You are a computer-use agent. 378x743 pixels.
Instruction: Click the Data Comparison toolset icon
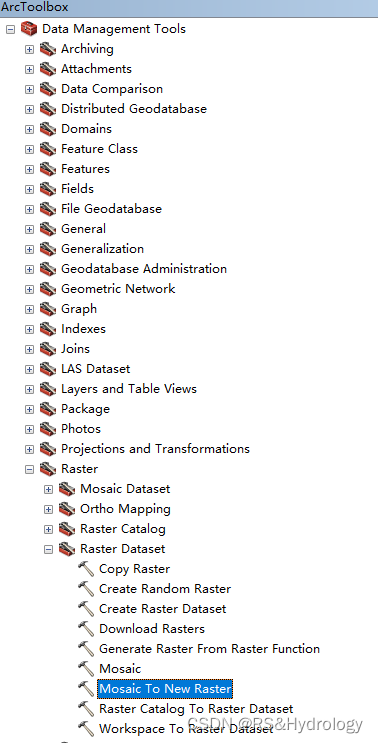pos(48,89)
